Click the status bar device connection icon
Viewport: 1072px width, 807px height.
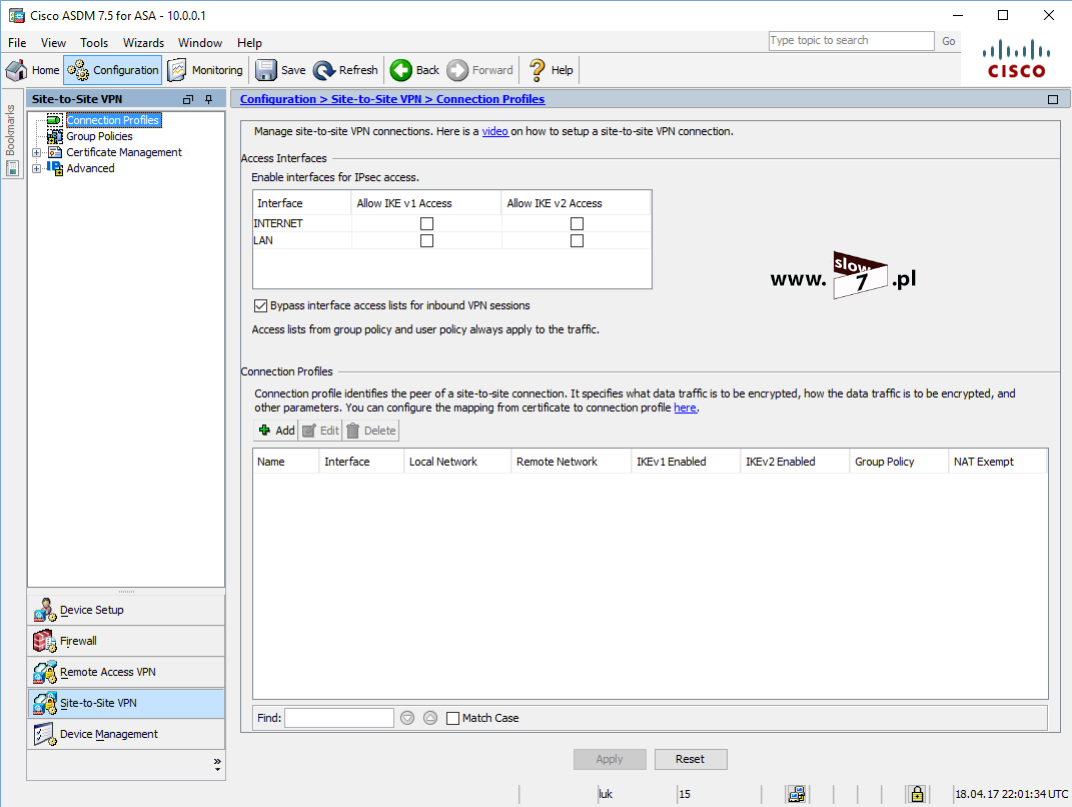pyautogui.click(x=796, y=794)
